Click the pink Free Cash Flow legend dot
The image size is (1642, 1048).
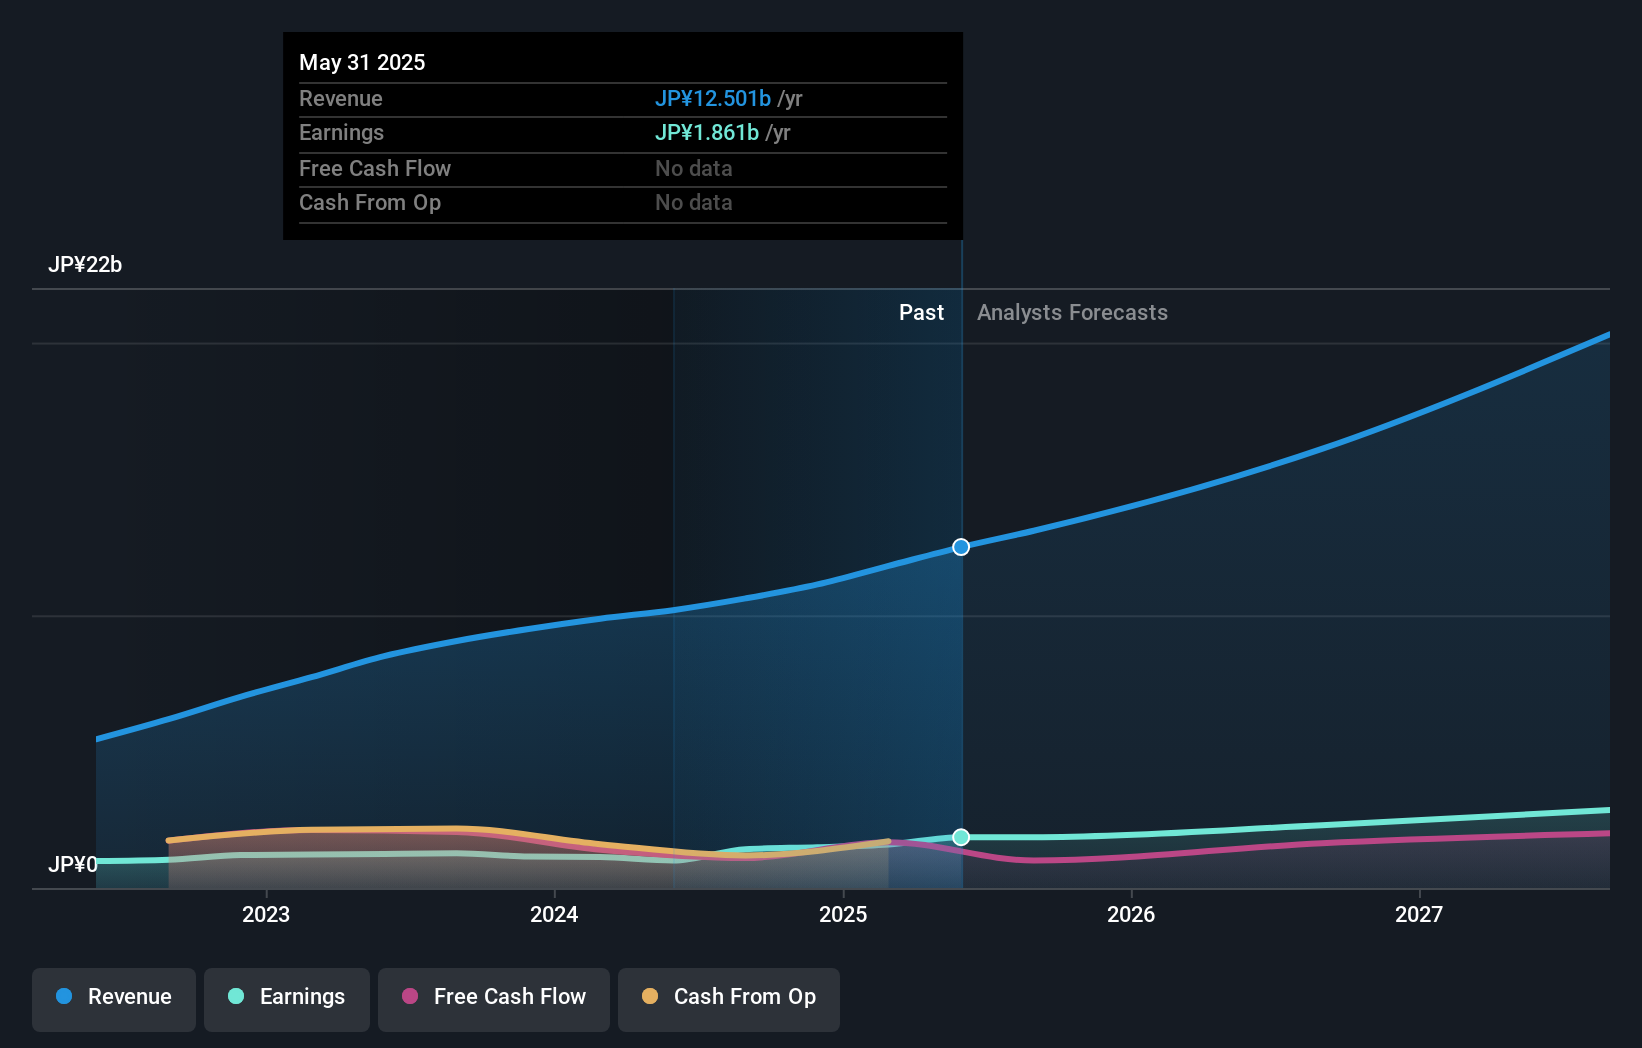[410, 996]
